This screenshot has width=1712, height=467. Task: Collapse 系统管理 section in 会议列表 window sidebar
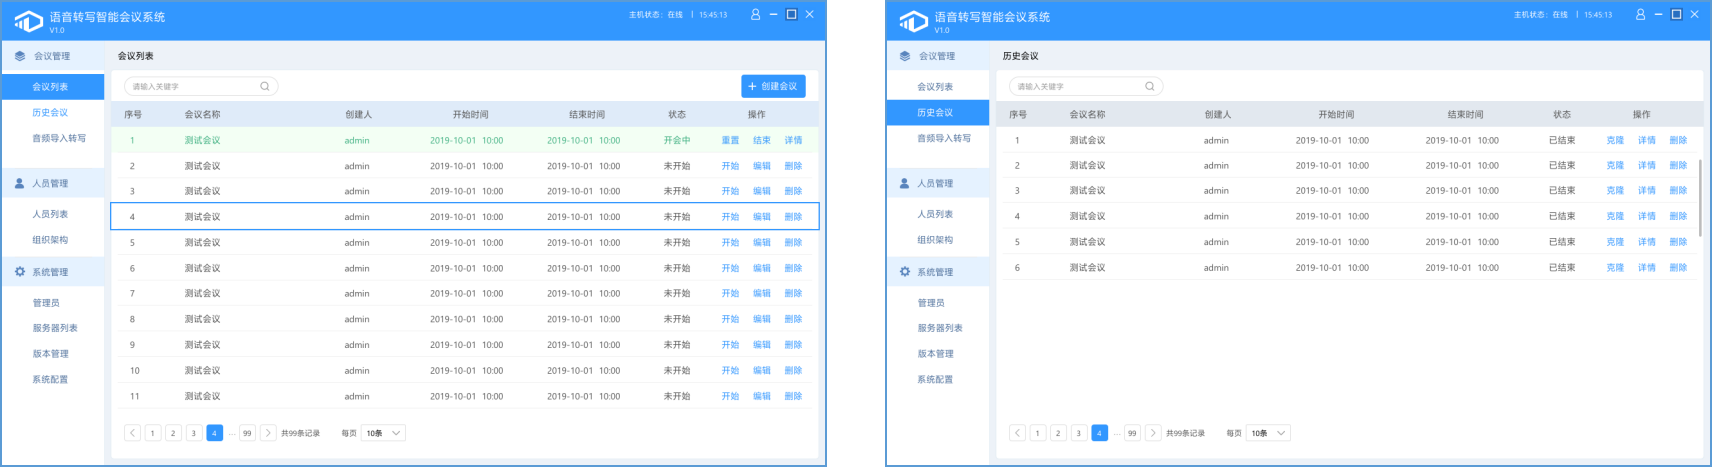pos(52,272)
